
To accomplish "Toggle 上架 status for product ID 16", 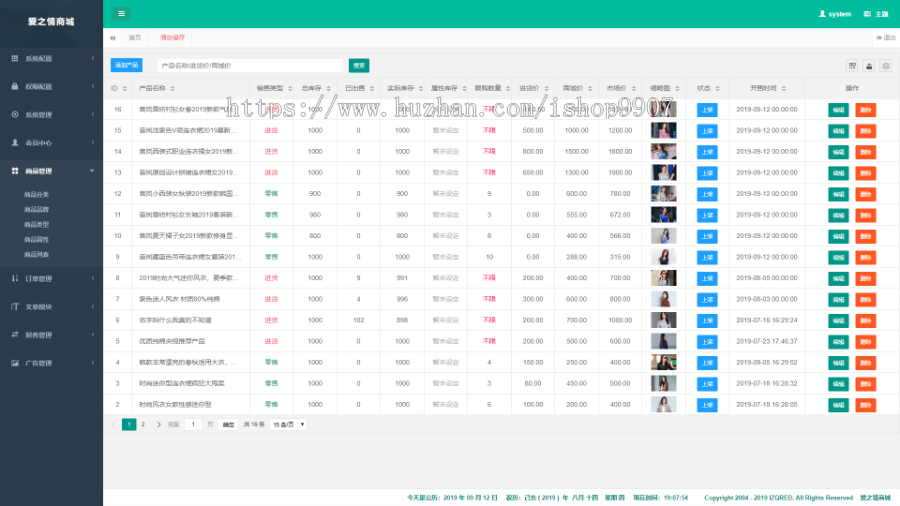I will [x=707, y=109].
